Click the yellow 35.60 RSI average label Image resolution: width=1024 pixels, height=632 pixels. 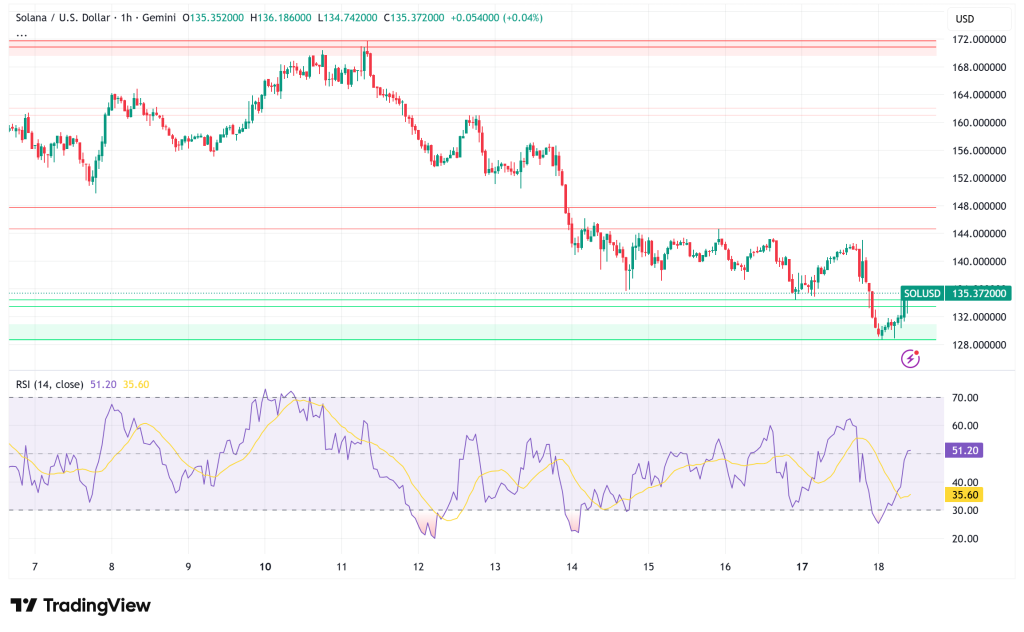click(x=965, y=494)
